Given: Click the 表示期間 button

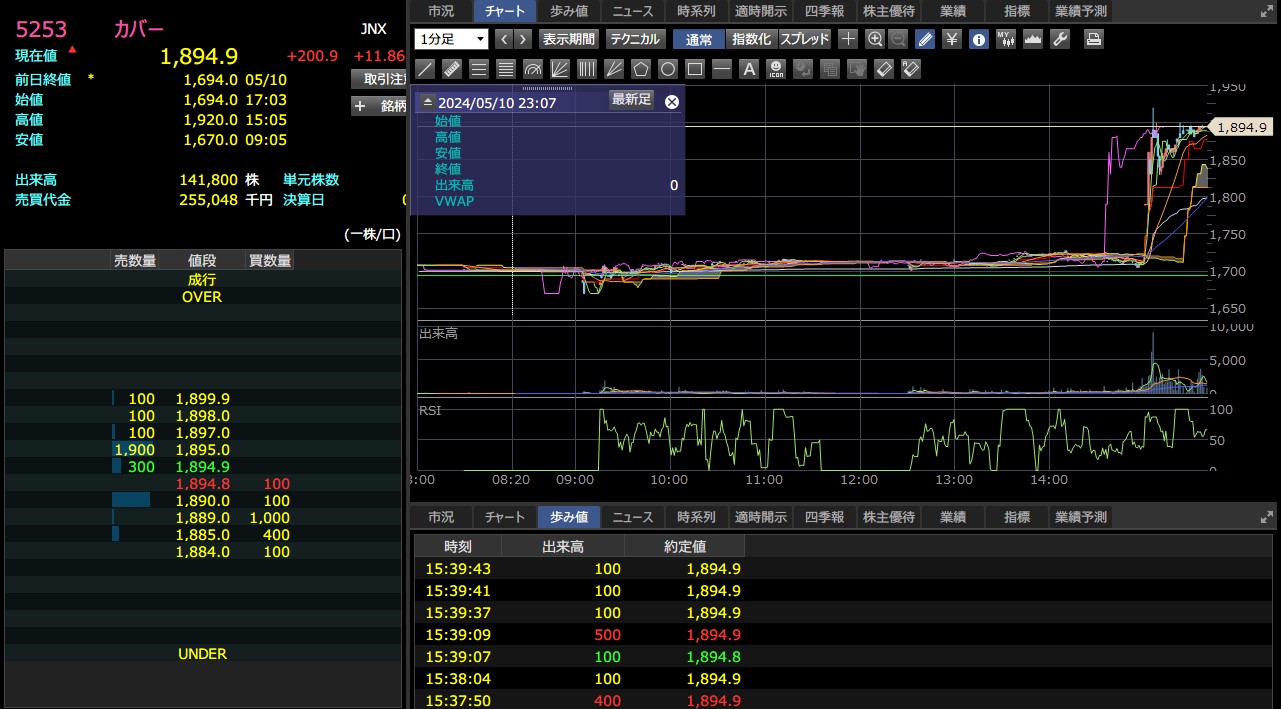Looking at the screenshot, I should (568, 39).
